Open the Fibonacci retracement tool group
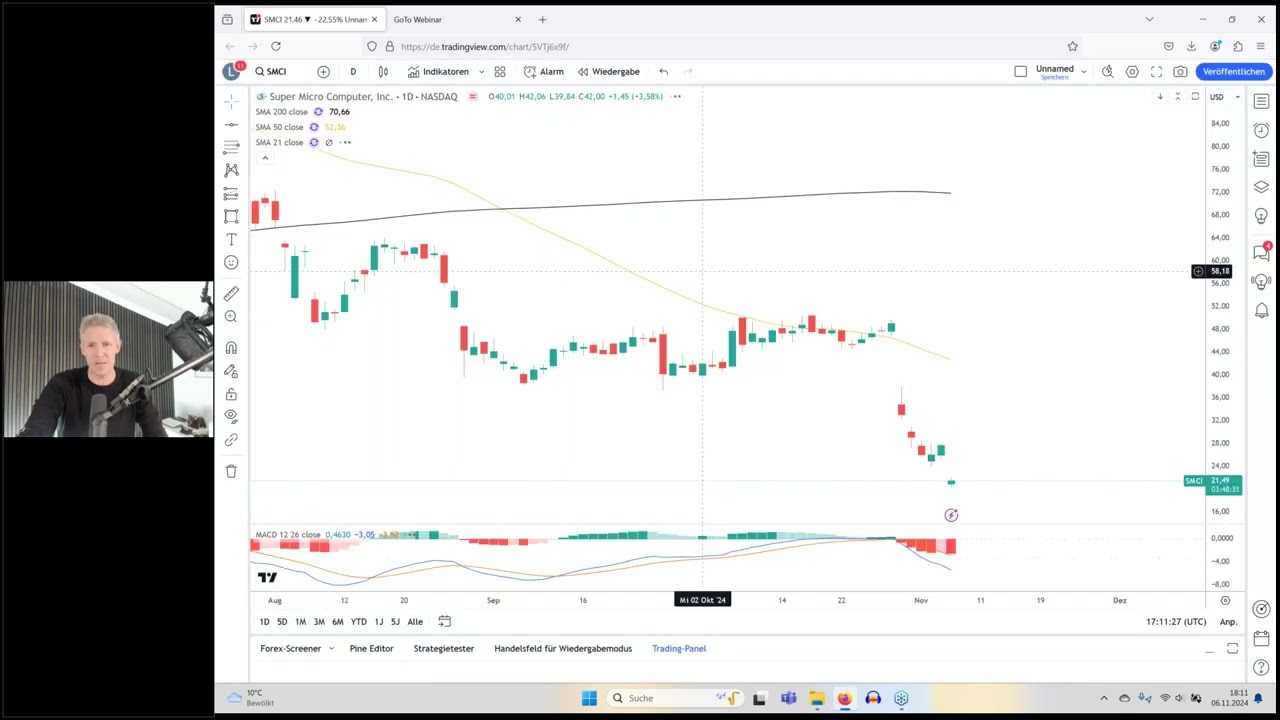Screen dimensions: 1280x720 click(231, 147)
